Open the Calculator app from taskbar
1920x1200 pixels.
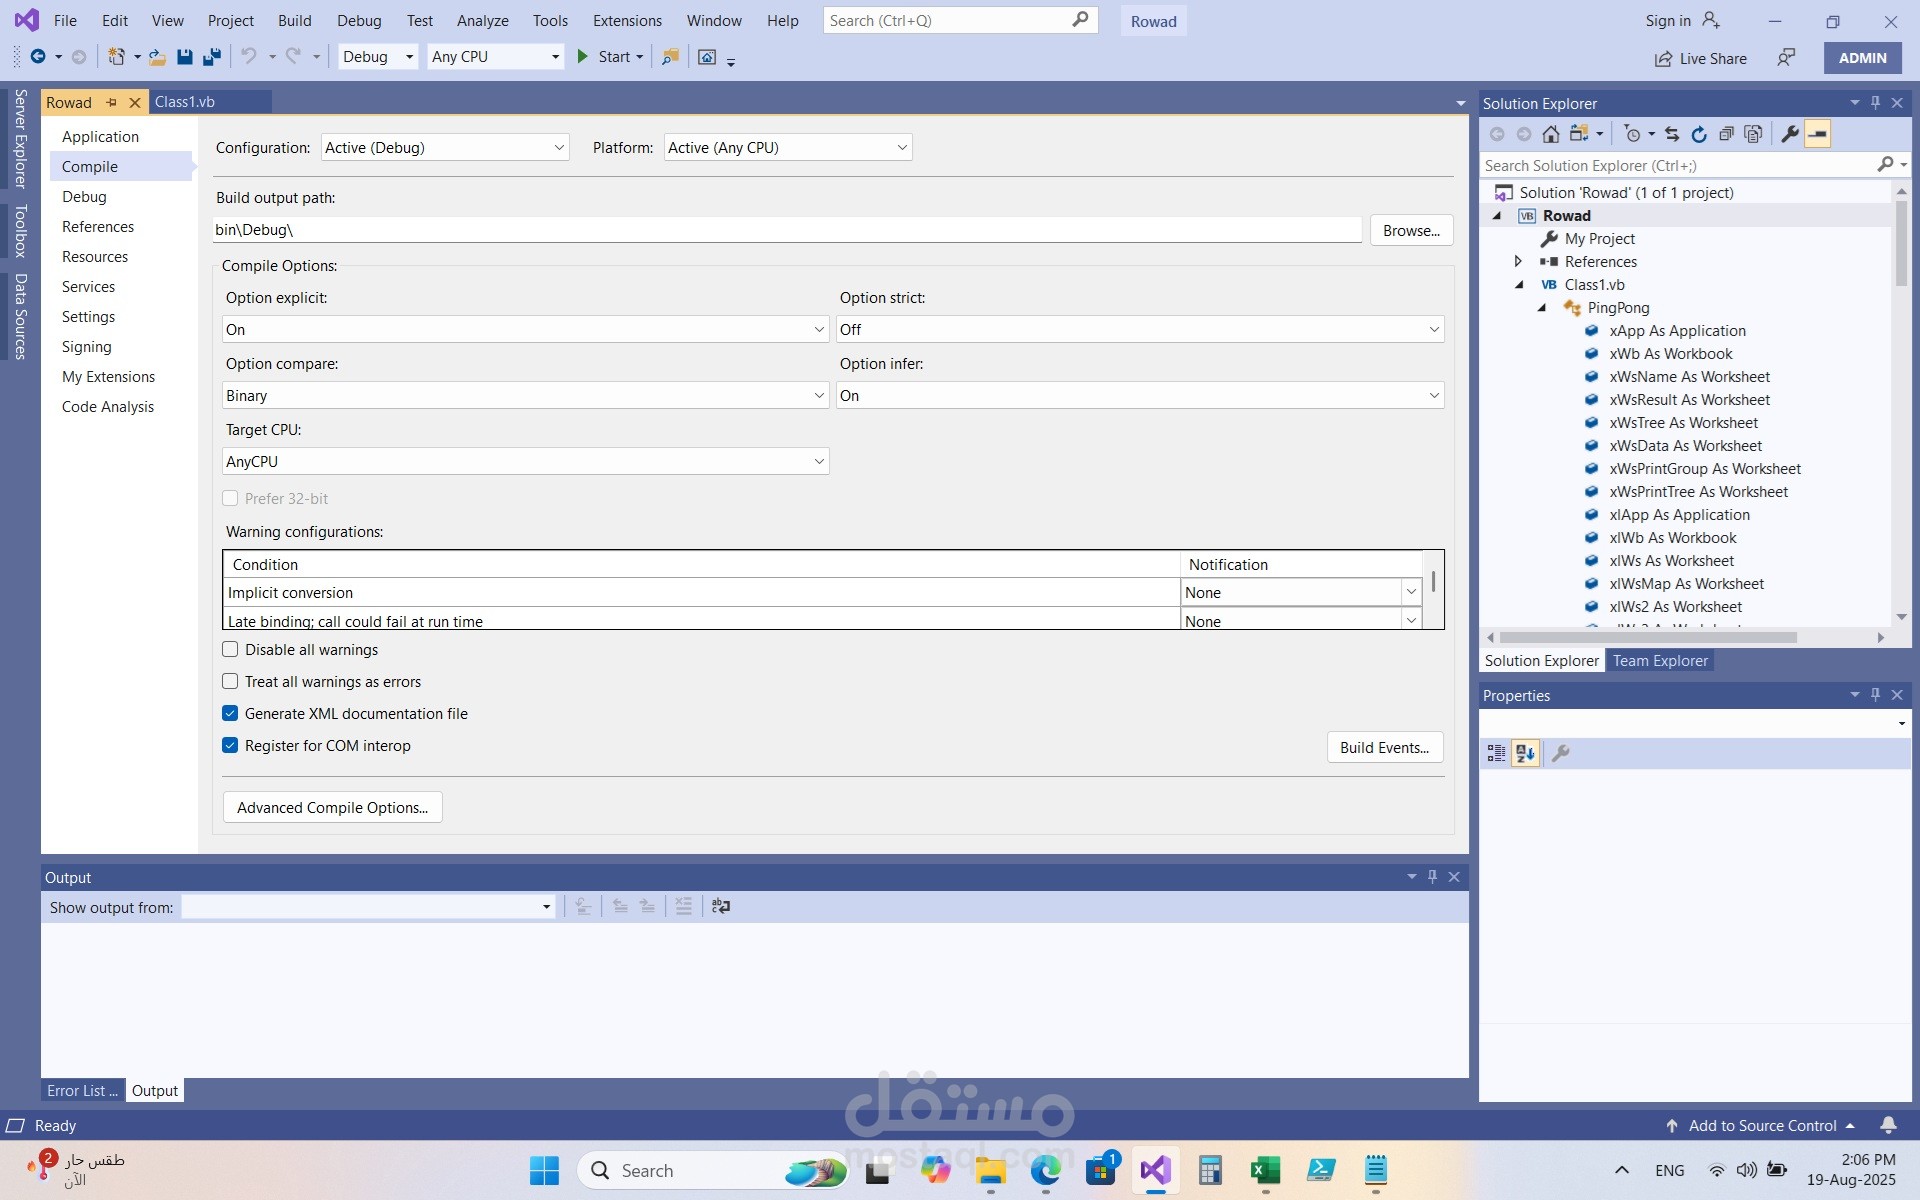(1210, 1170)
